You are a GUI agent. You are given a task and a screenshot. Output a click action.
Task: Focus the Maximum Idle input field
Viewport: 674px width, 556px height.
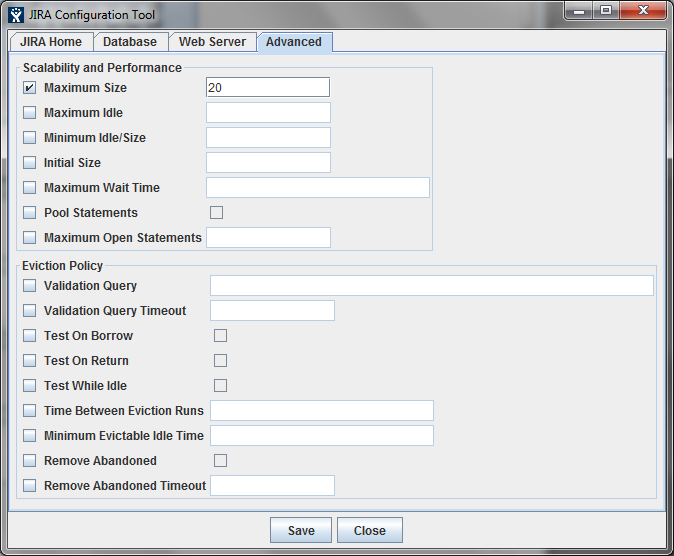(x=268, y=113)
